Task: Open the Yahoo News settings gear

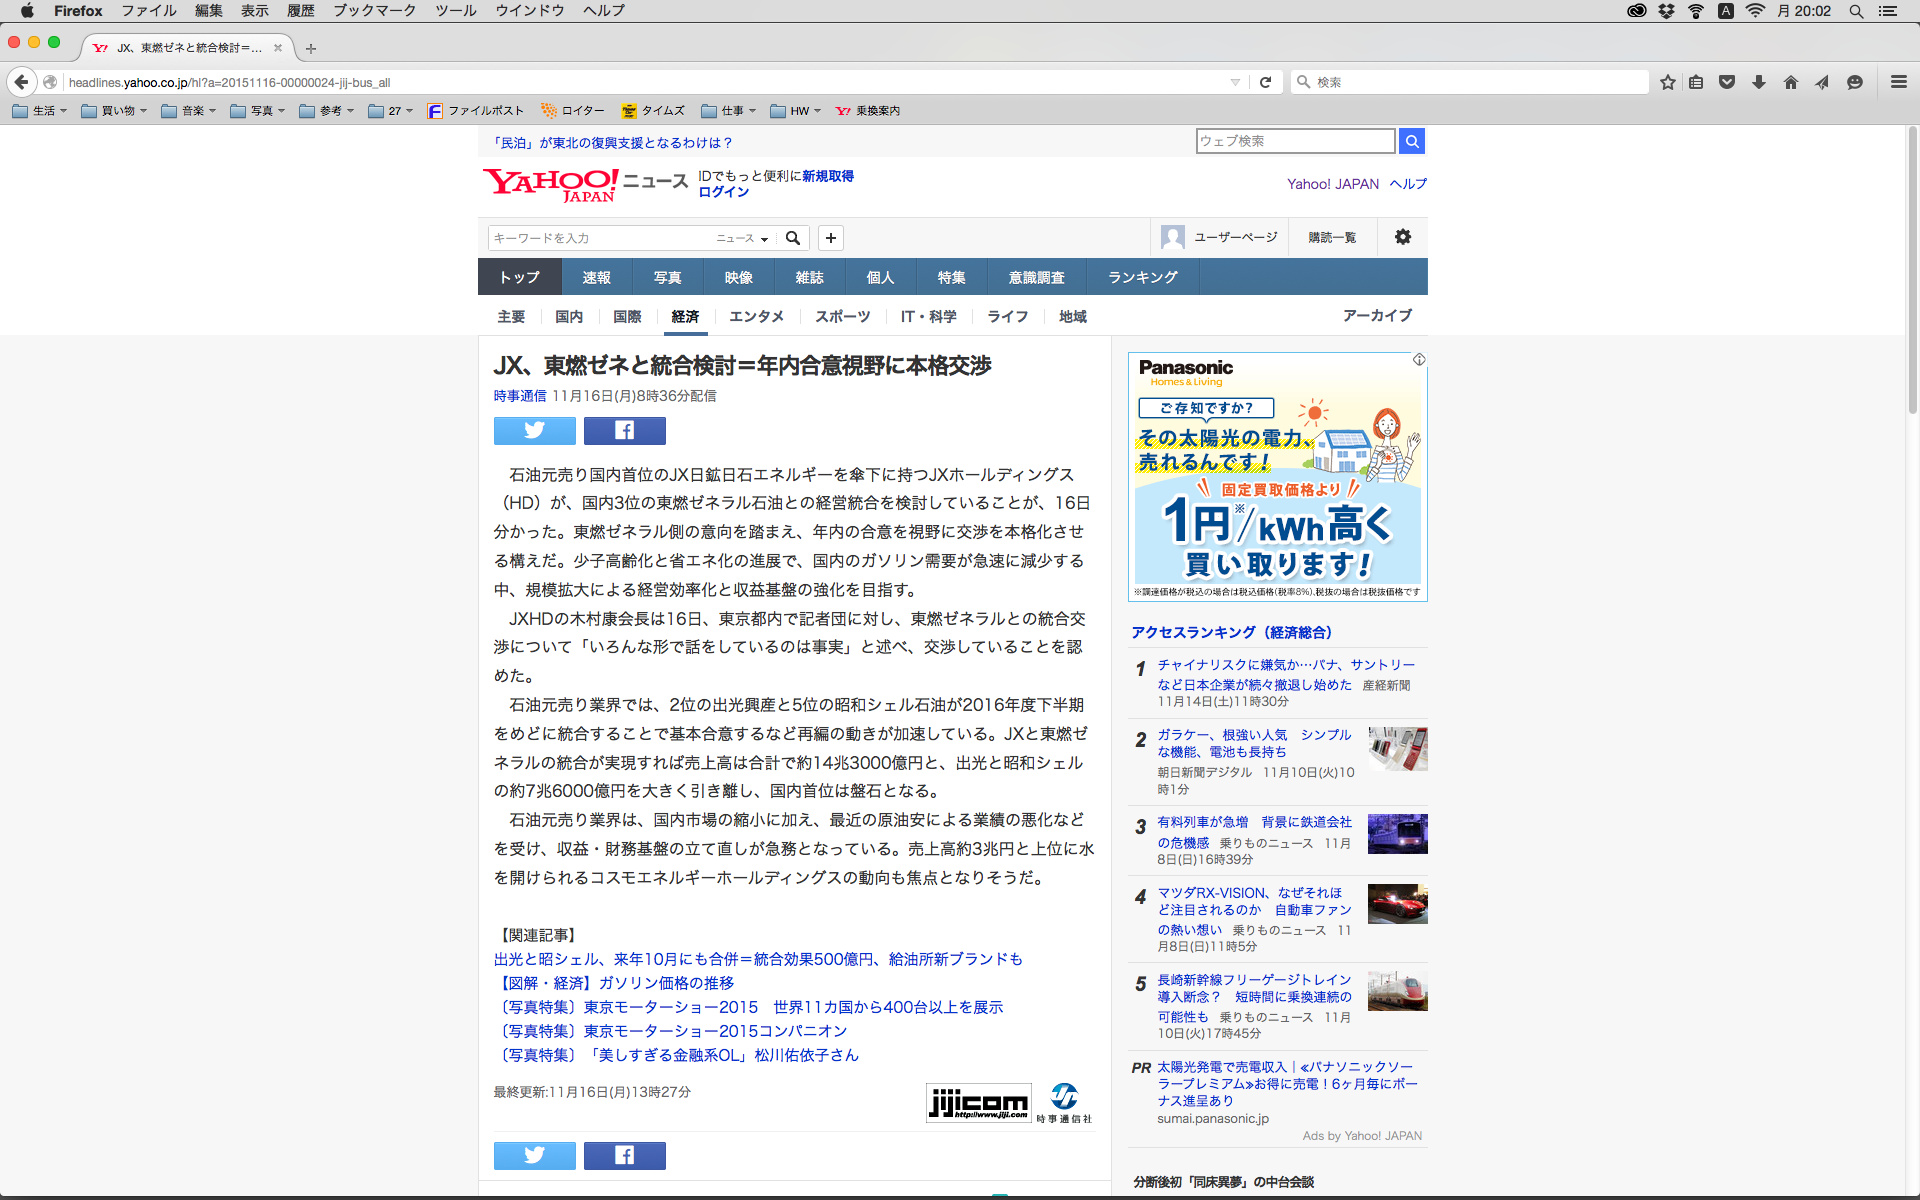Action: (1402, 237)
